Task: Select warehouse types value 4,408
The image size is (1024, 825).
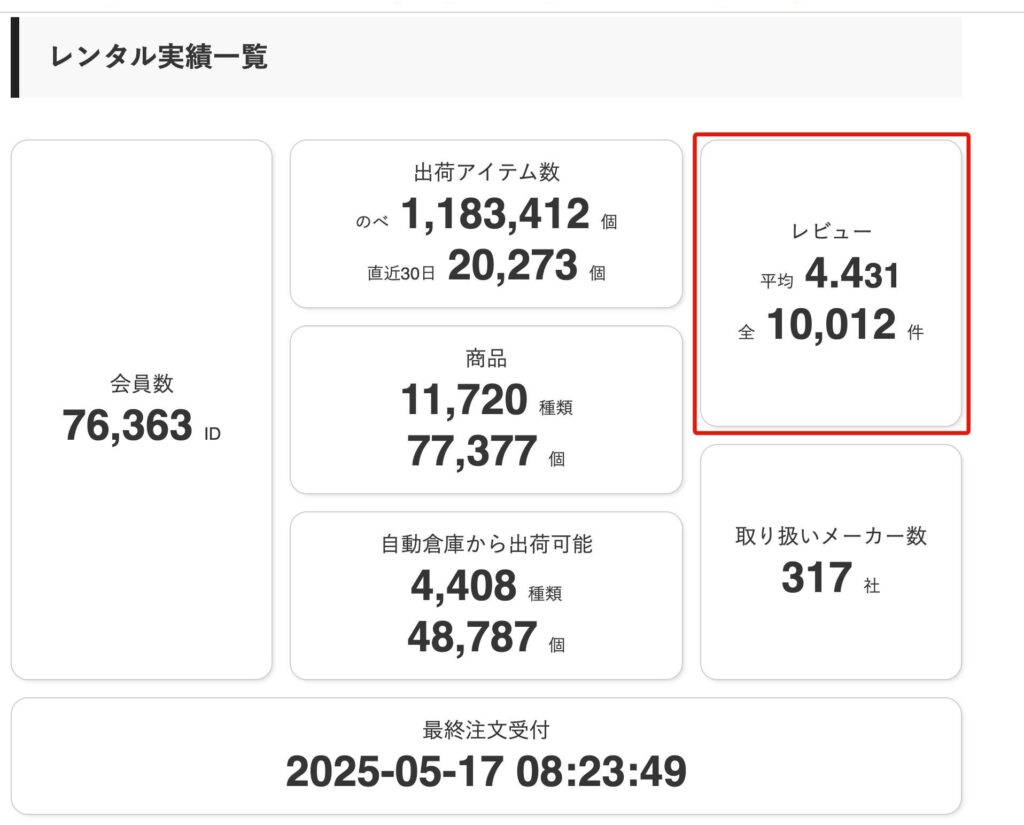Action: pos(464,585)
